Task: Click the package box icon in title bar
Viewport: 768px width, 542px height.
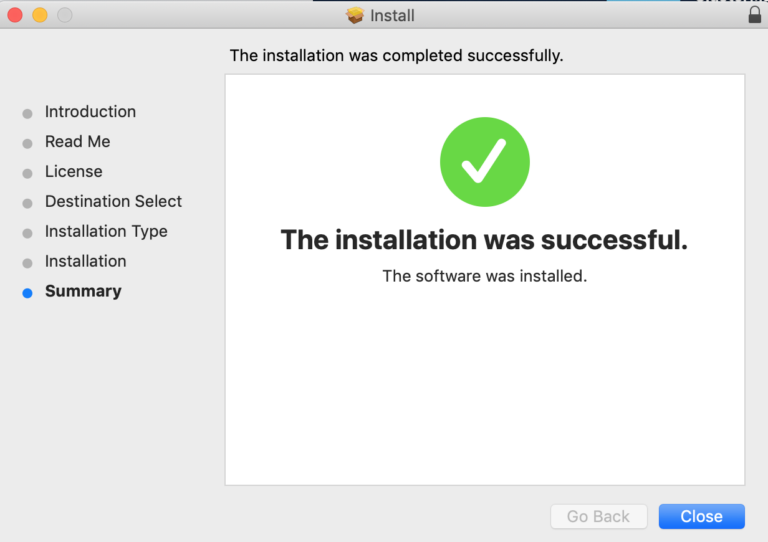Action: point(355,15)
